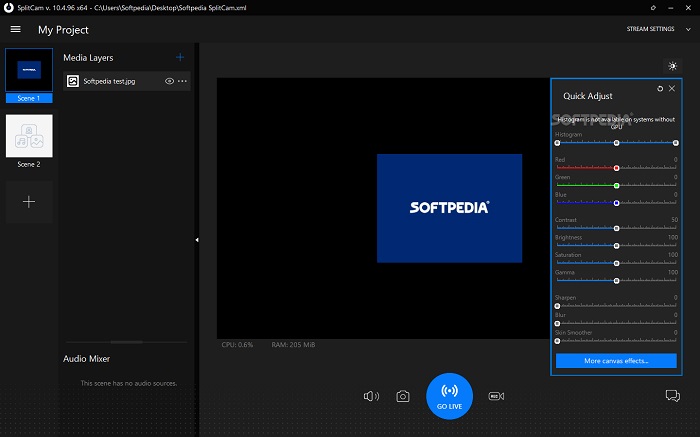Click More canvas effects button
The image size is (700, 437).
(x=616, y=361)
